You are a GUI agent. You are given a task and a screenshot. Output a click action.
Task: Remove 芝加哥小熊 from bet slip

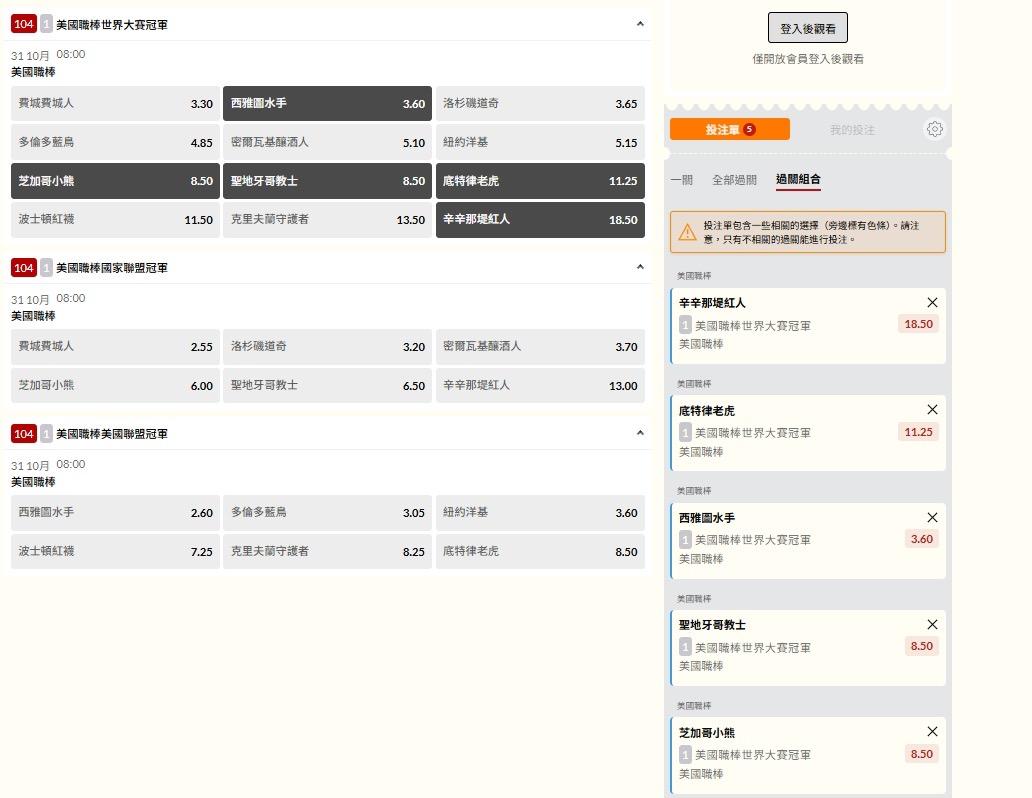(933, 732)
